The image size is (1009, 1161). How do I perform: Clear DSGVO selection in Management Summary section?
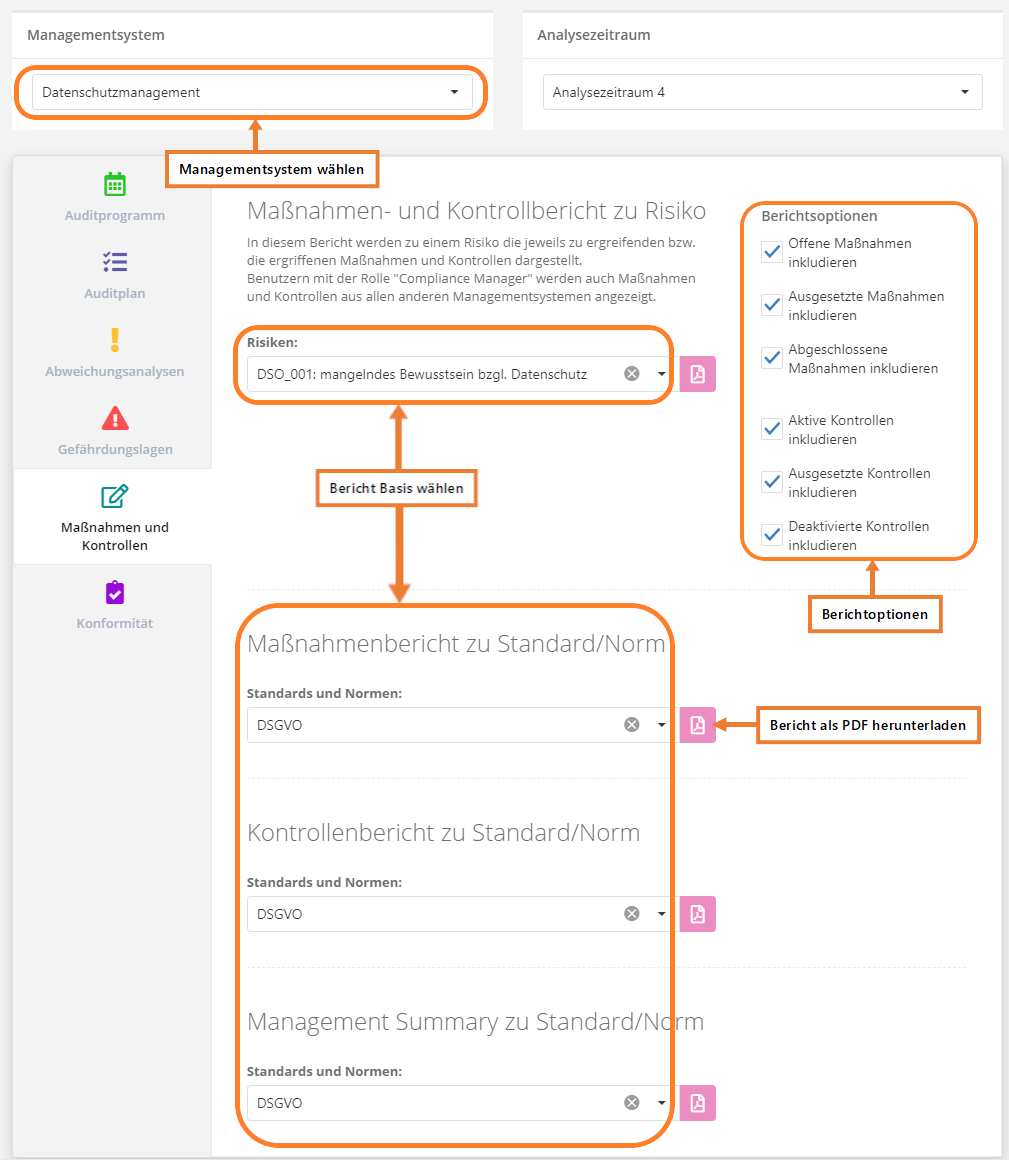pyautogui.click(x=632, y=1103)
